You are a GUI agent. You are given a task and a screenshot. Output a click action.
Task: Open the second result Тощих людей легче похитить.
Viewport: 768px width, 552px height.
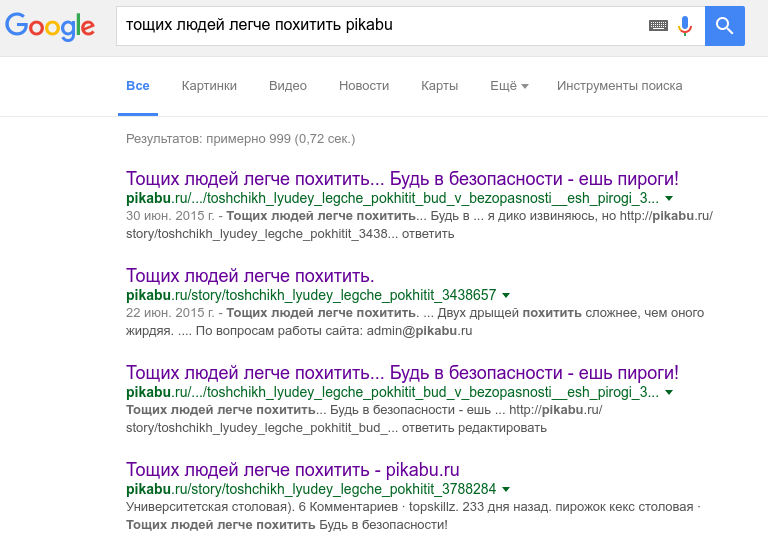(x=250, y=276)
